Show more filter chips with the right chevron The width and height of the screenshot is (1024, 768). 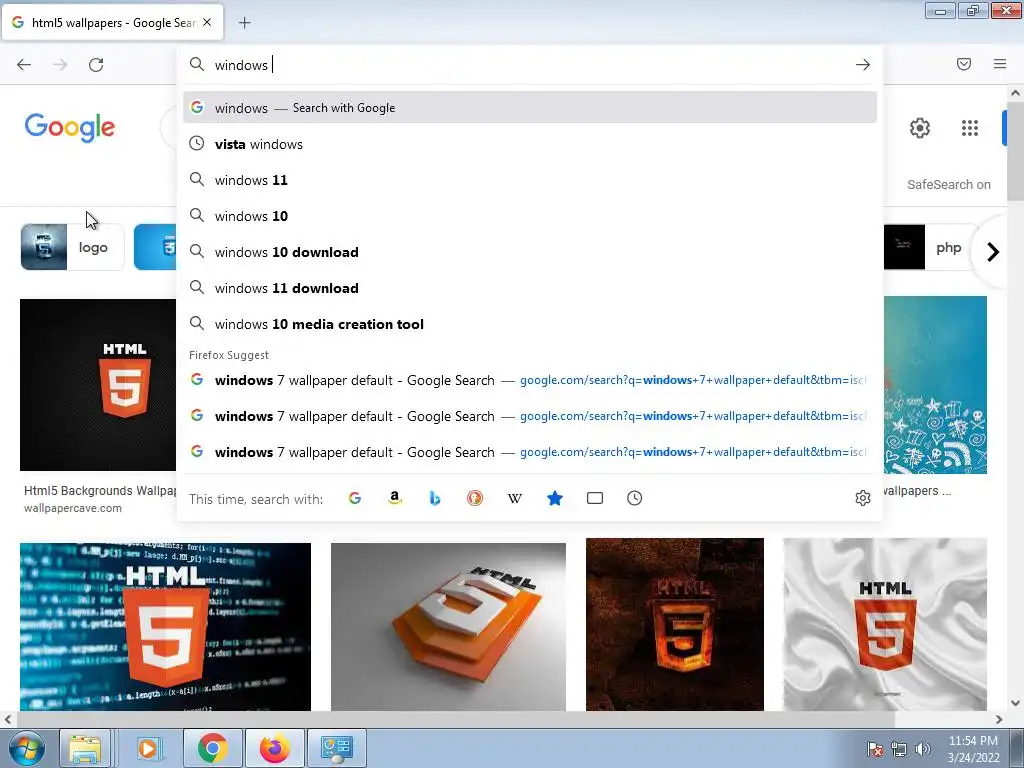coord(993,251)
